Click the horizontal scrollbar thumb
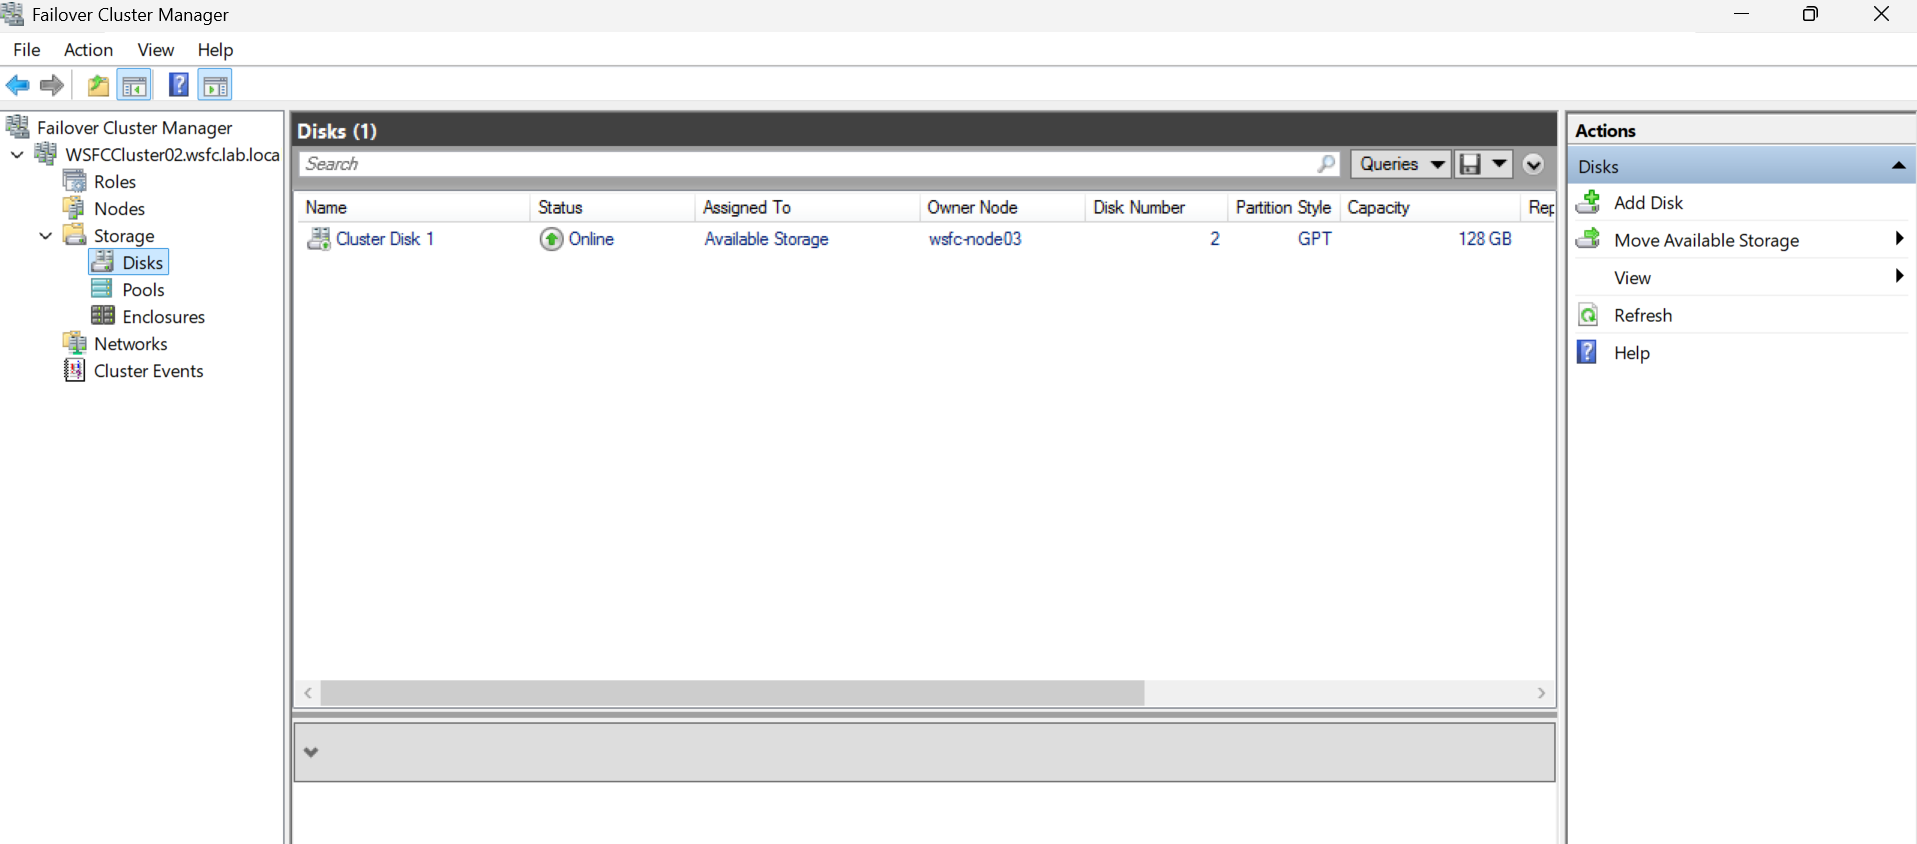 (732, 693)
